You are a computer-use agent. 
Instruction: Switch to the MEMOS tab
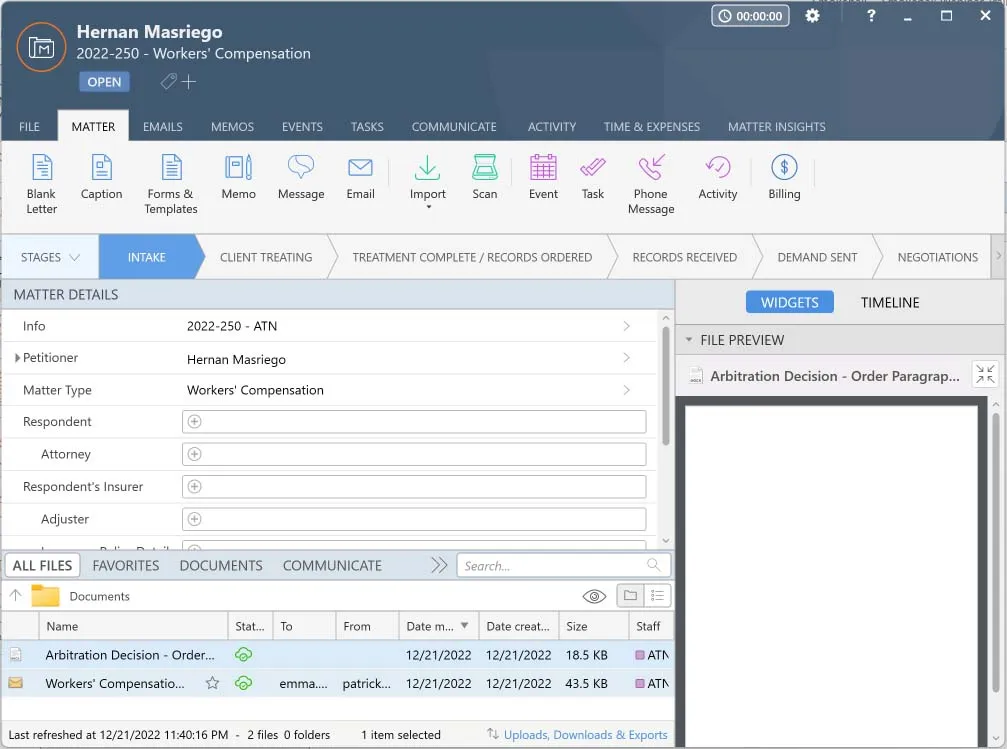click(x=232, y=127)
